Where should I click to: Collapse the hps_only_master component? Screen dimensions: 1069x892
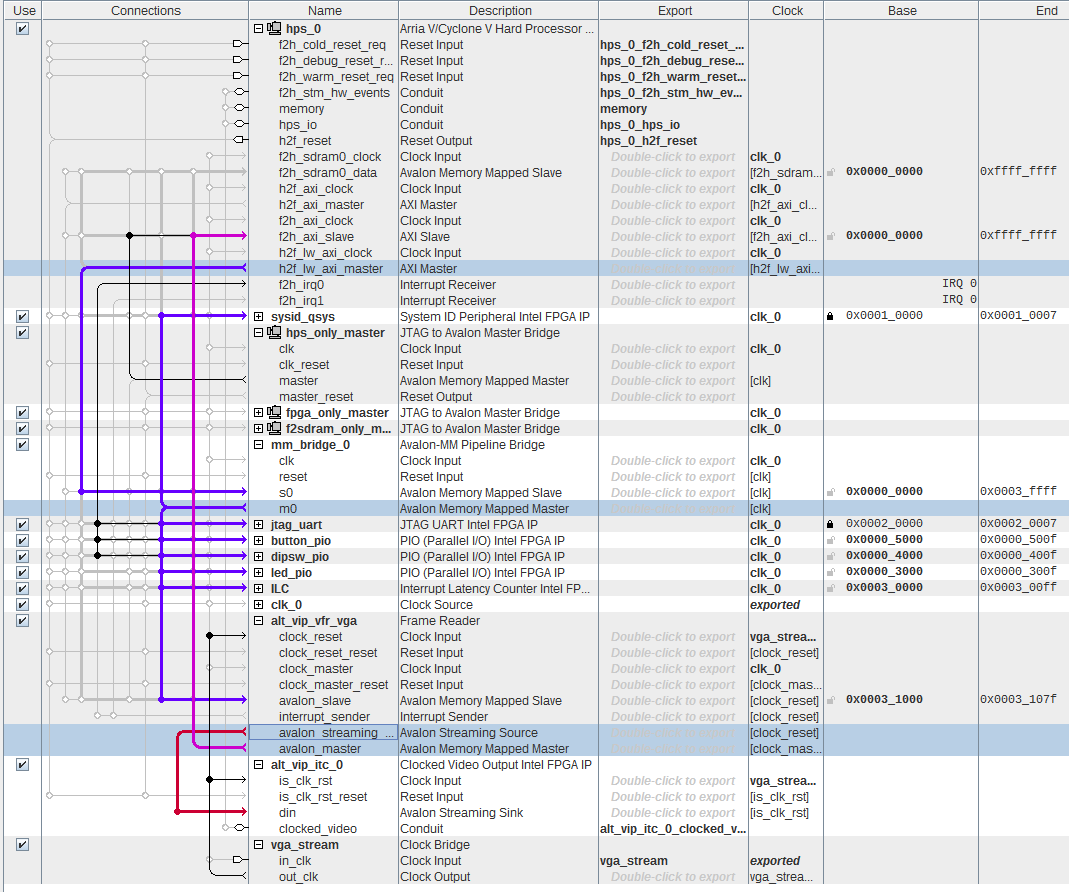click(258, 333)
